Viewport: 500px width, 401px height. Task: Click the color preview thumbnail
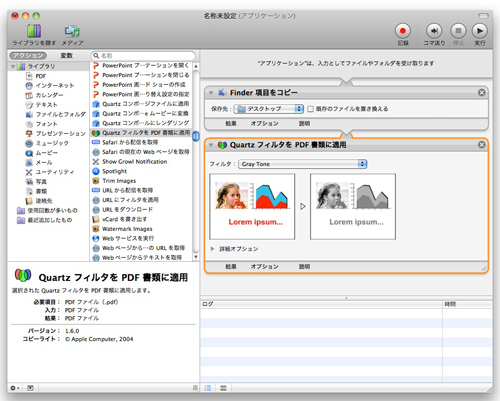(x=252, y=206)
